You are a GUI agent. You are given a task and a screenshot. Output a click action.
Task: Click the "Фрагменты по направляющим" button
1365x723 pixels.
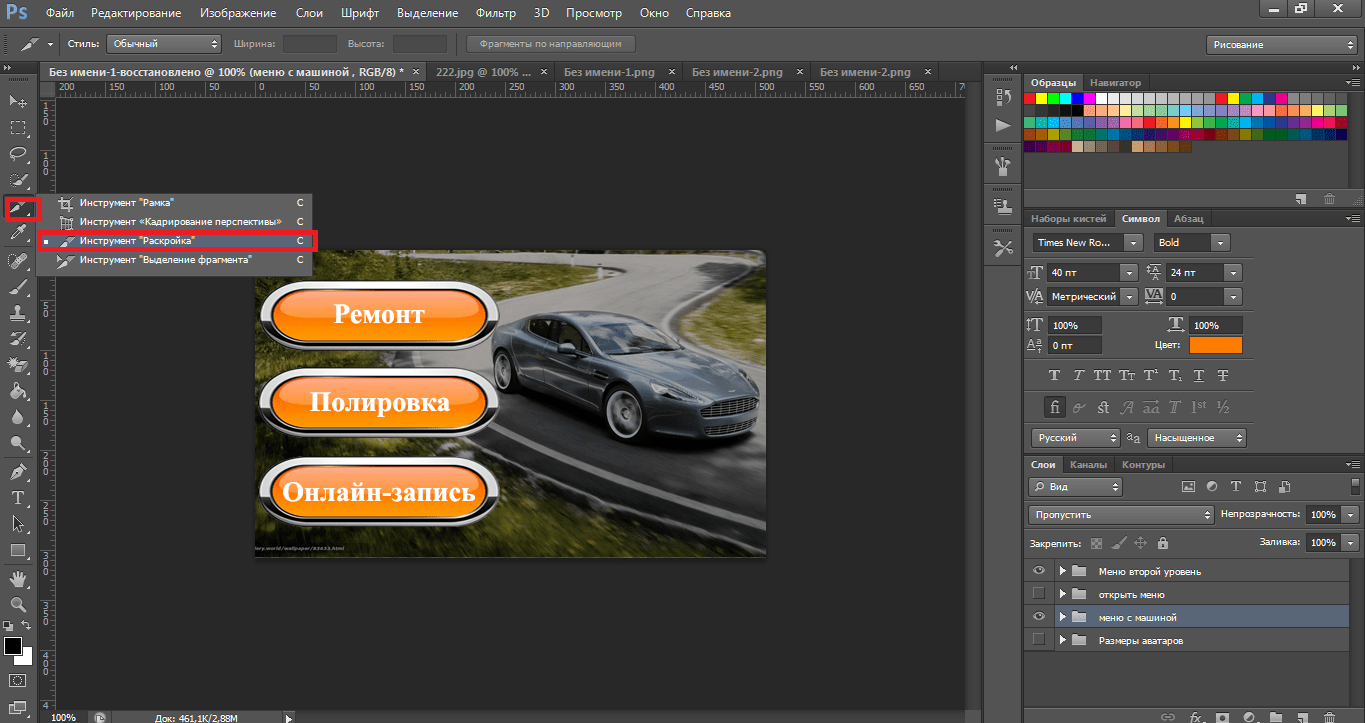(550, 44)
